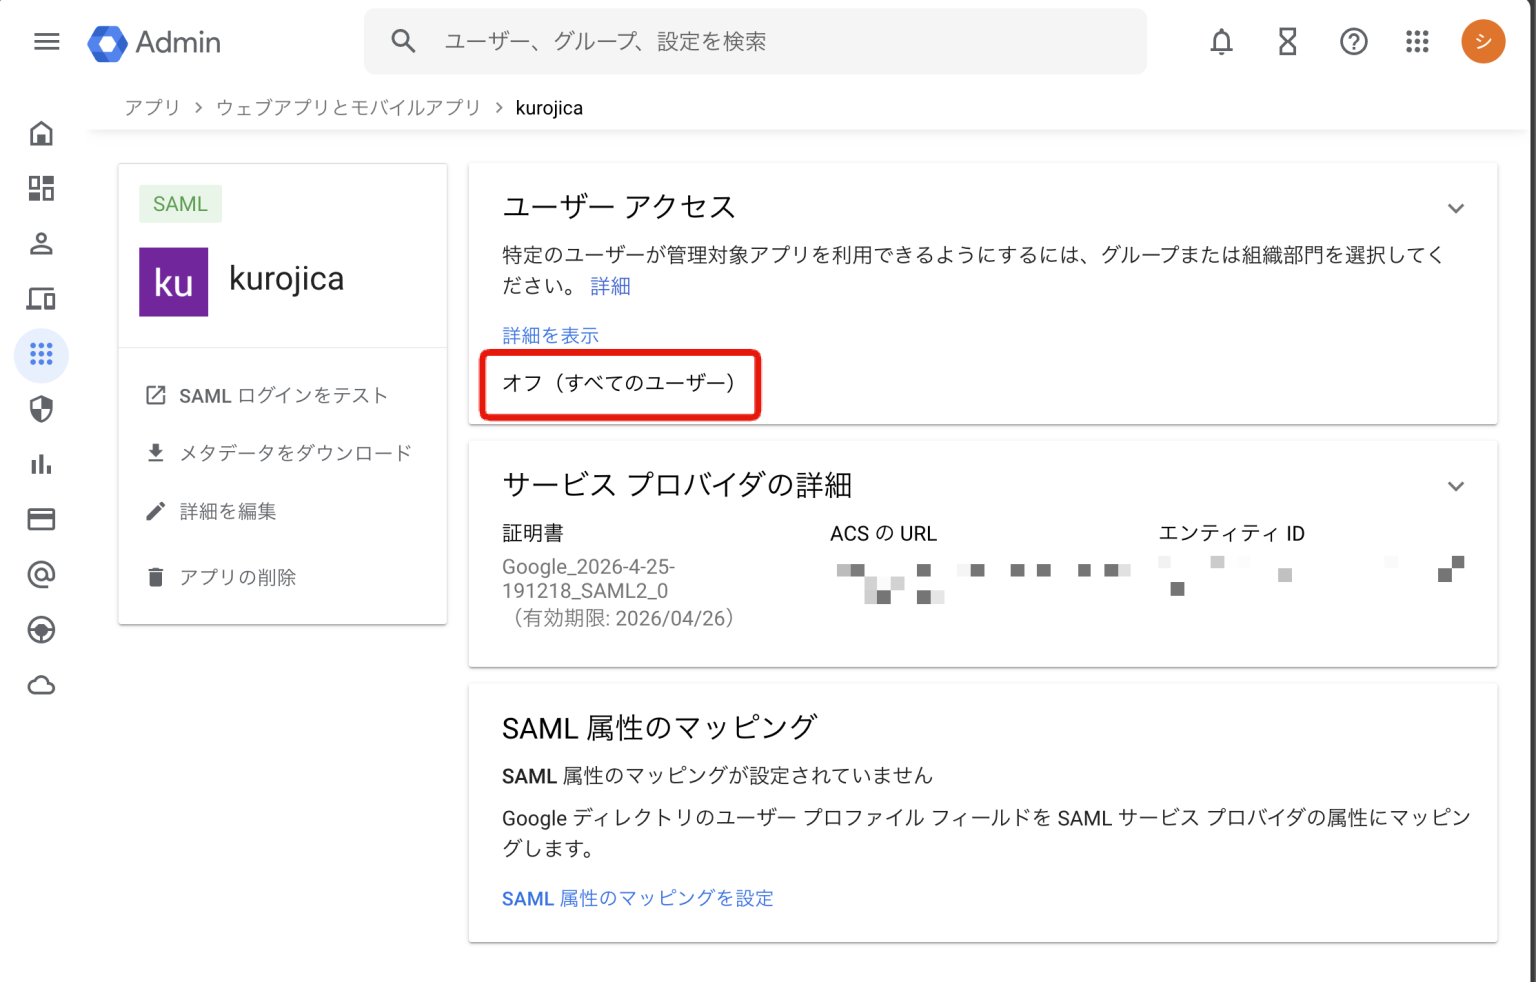The height and width of the screenshot is (982, 1536).
Task: Click the search magnifier icon
Action: [403, 41]
